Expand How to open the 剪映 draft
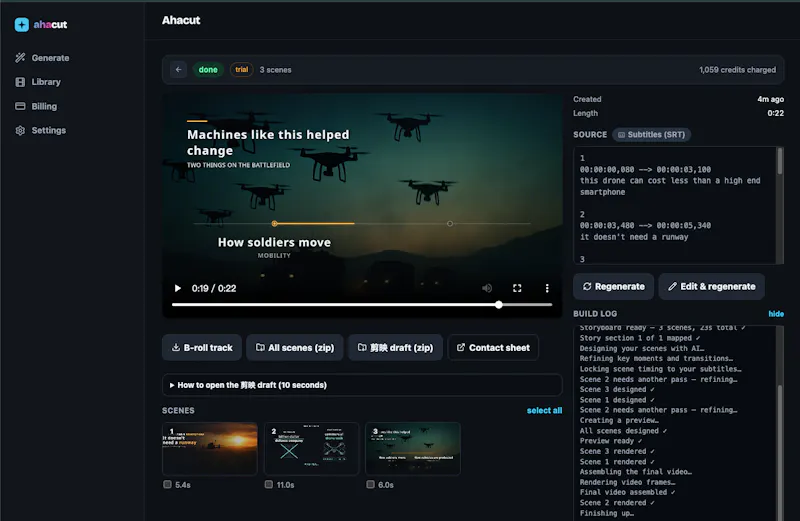Image resolution: width=800 pixels, height=521 pixels. [x=362, y=385]
